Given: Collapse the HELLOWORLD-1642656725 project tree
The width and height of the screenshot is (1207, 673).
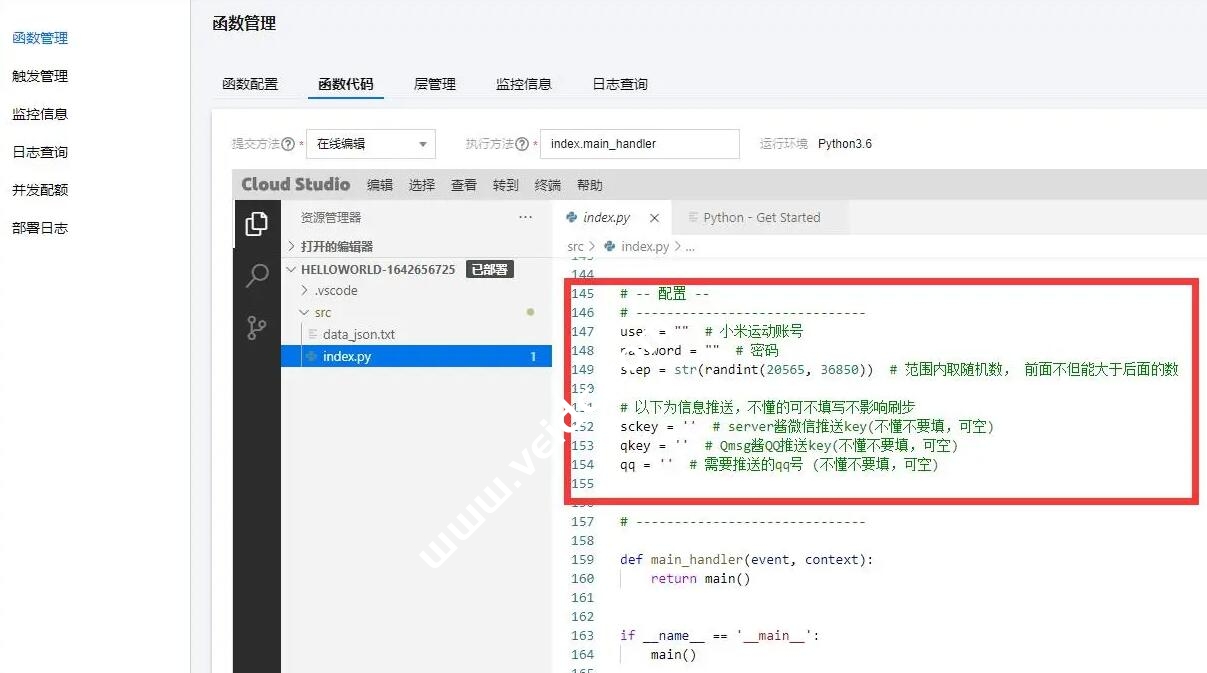Looking at the screenshot, I should point(291,268).
